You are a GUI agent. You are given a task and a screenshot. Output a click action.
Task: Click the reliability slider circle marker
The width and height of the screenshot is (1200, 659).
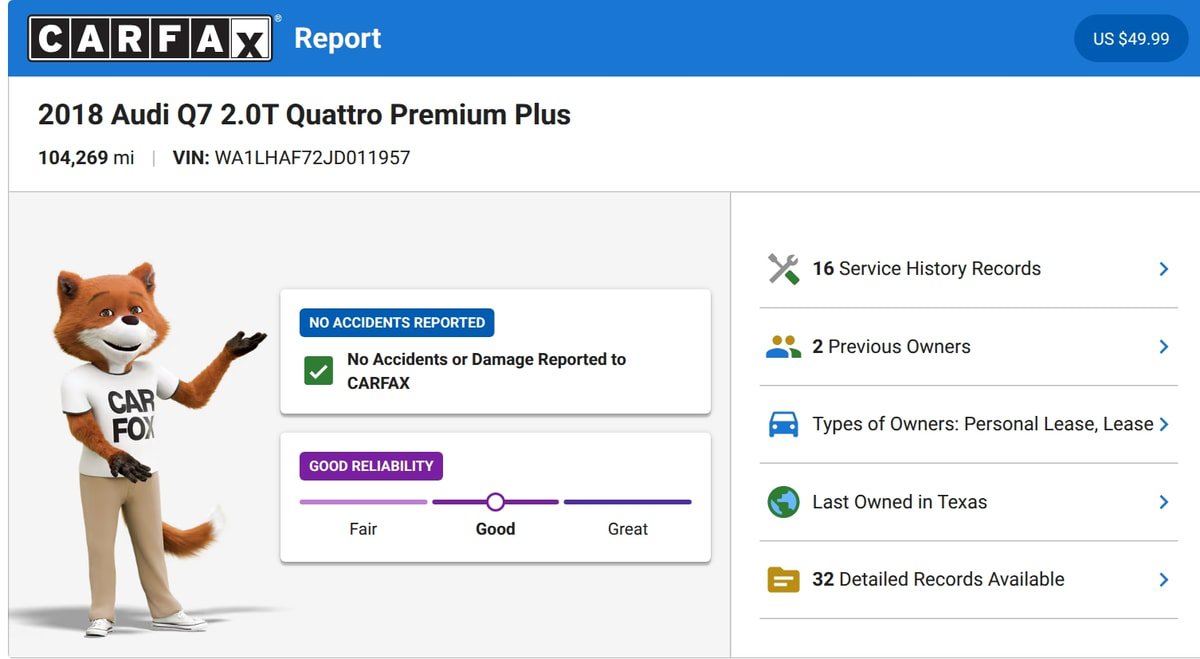[x=495, y=502]
